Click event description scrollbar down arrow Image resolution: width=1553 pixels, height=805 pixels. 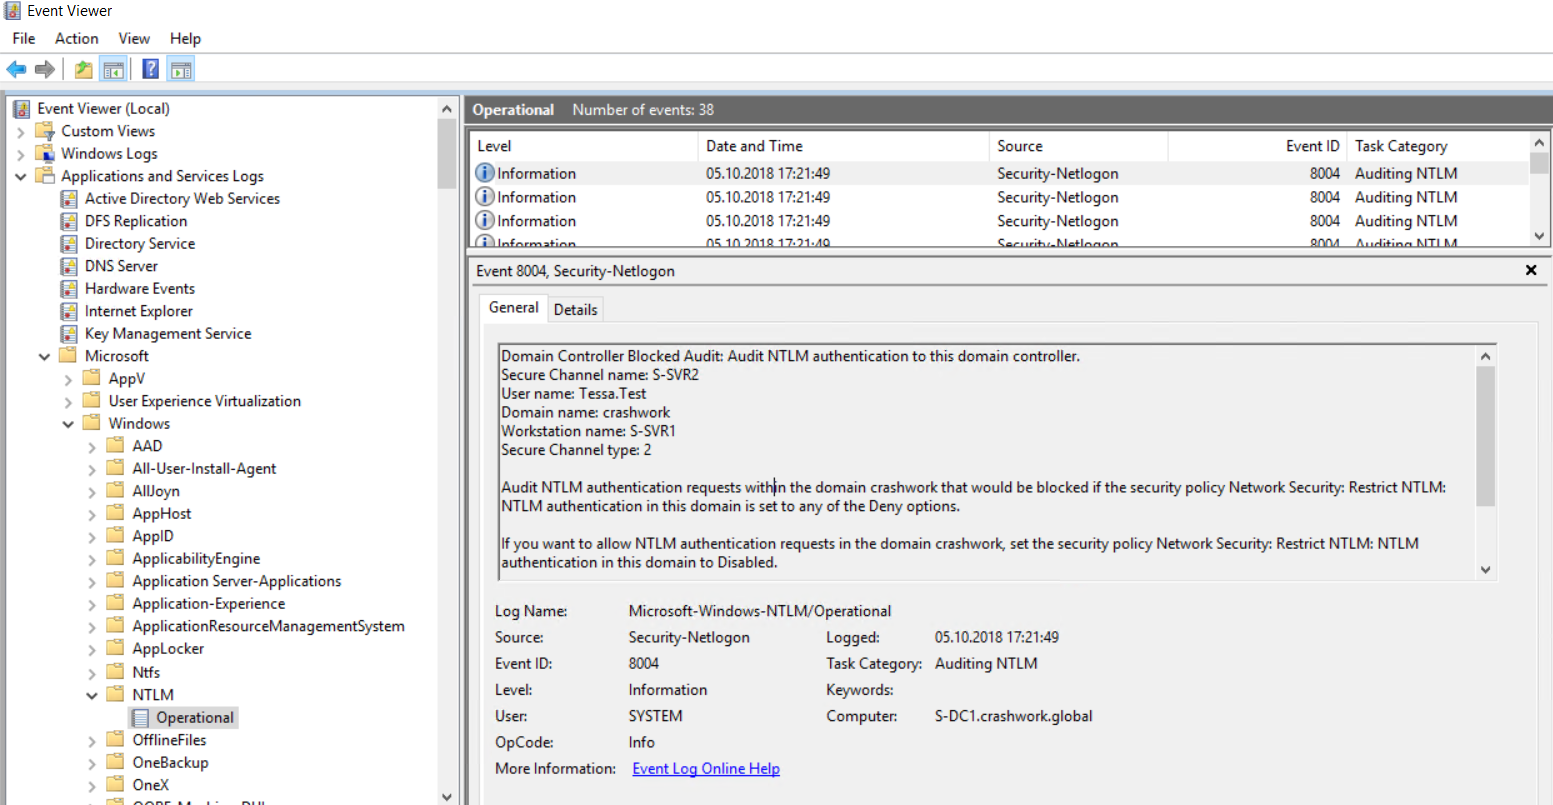tap(1486, 570)
